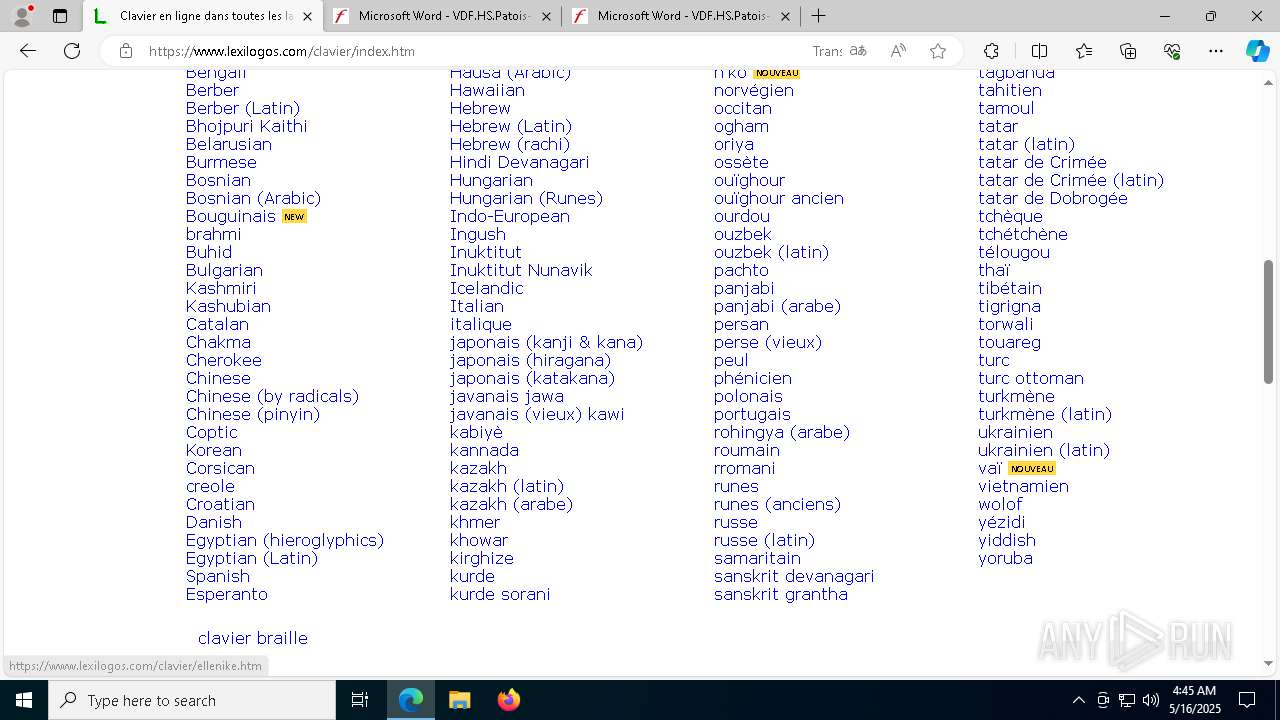
Task: Open the volume speaker tray icon
Action: click(x=1151, y=700)
